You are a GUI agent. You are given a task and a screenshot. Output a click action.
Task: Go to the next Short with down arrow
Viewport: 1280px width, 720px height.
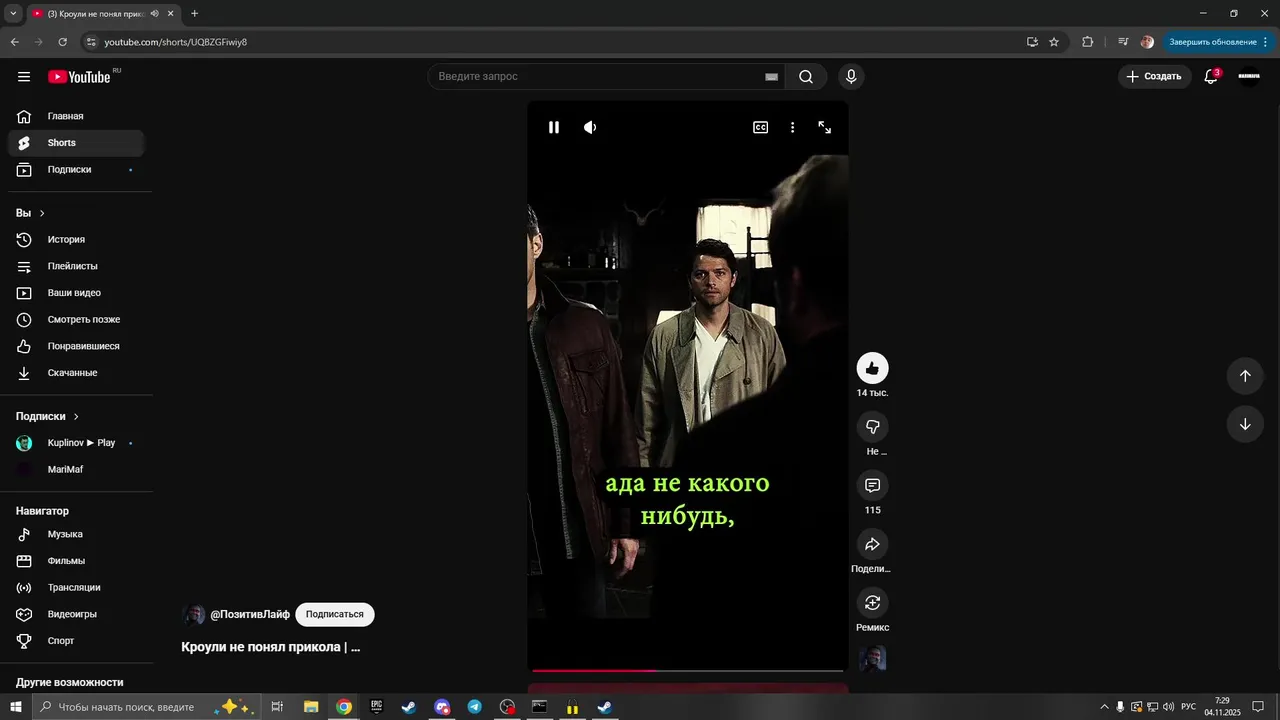tap(1245, 424)
